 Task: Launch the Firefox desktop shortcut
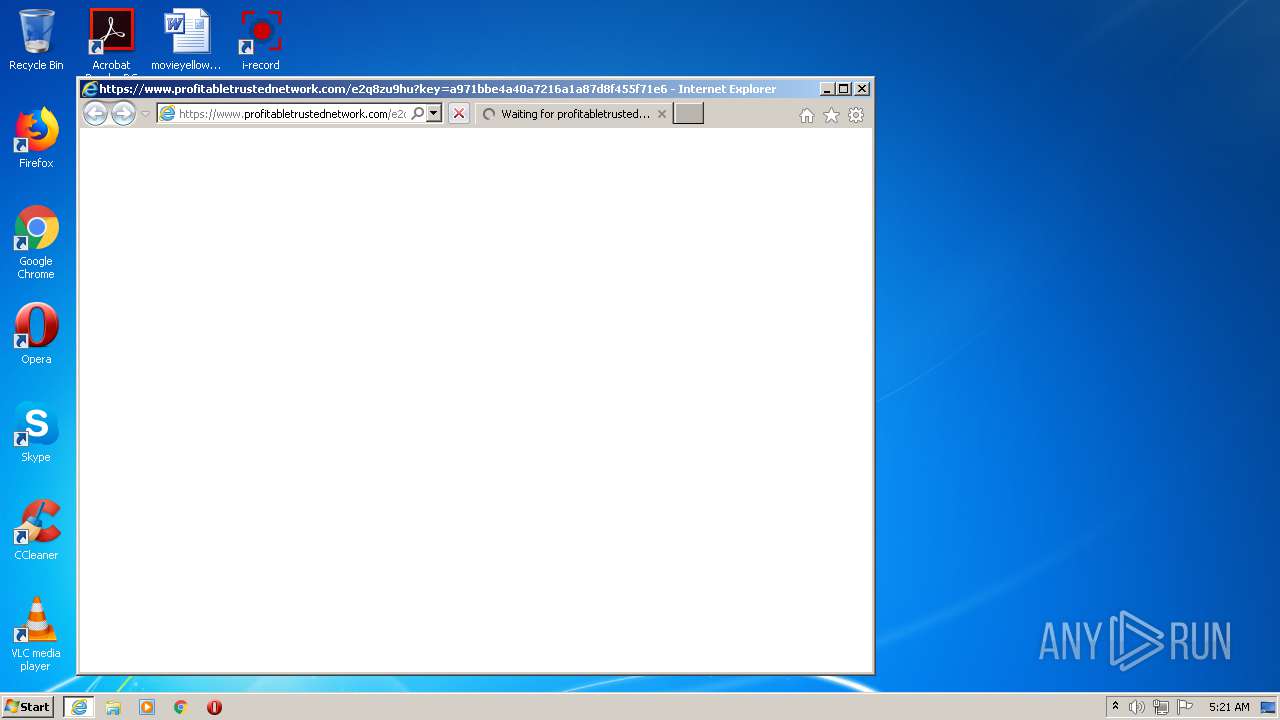(x=36, y=138)
